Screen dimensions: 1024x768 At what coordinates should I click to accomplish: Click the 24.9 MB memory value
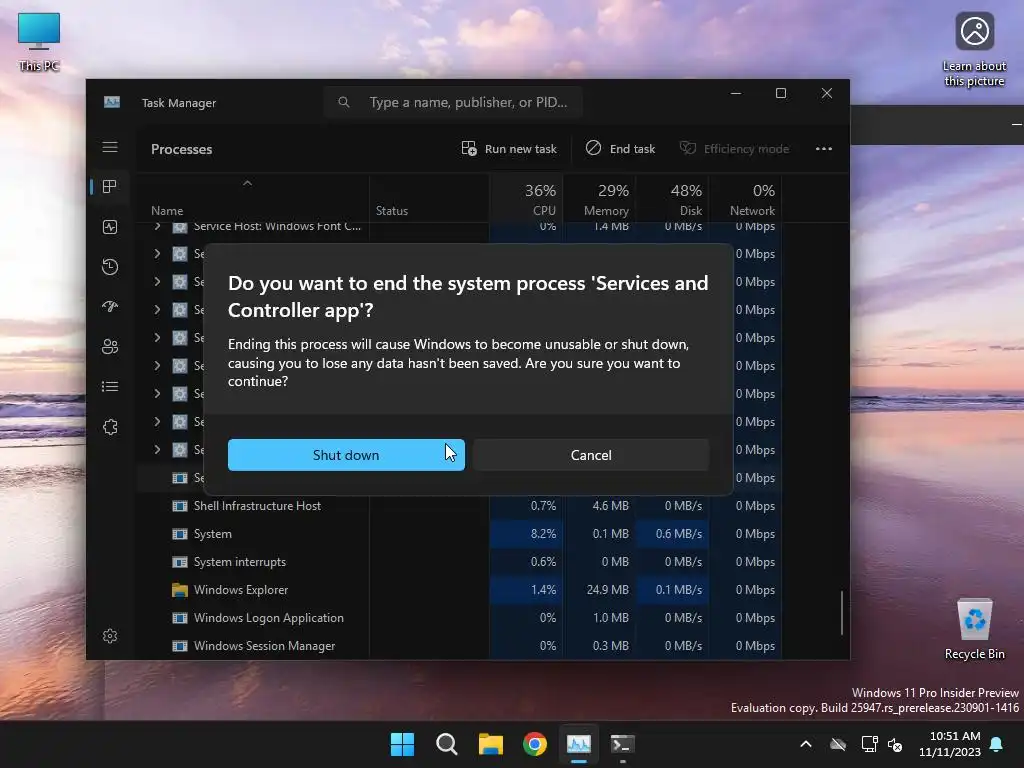click(x=608, y=590)
